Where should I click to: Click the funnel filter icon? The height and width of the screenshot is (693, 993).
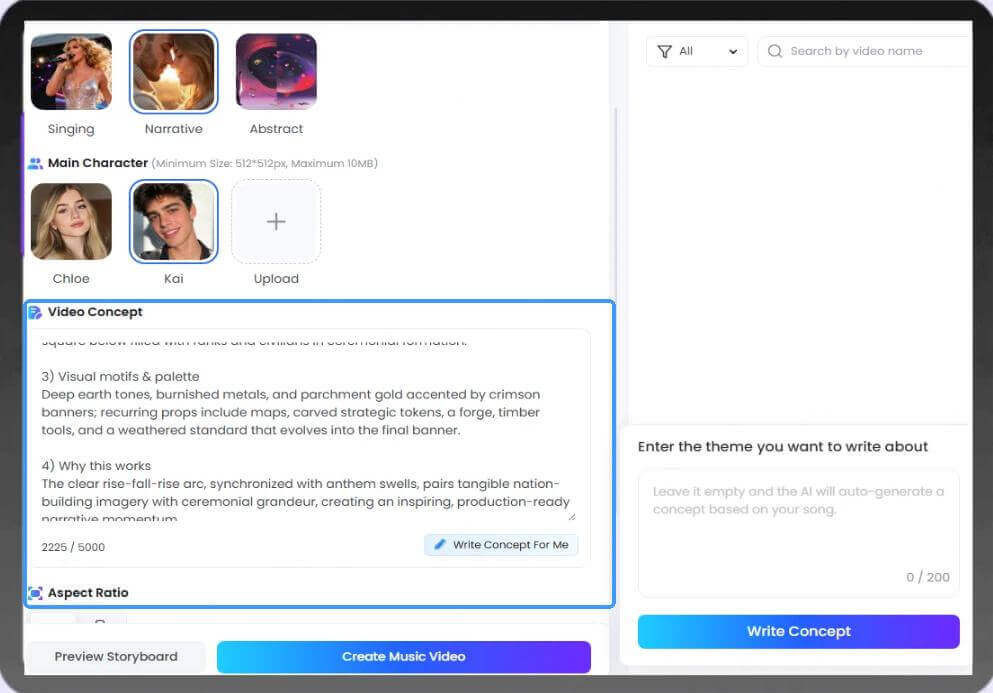[x=664, y=51]
